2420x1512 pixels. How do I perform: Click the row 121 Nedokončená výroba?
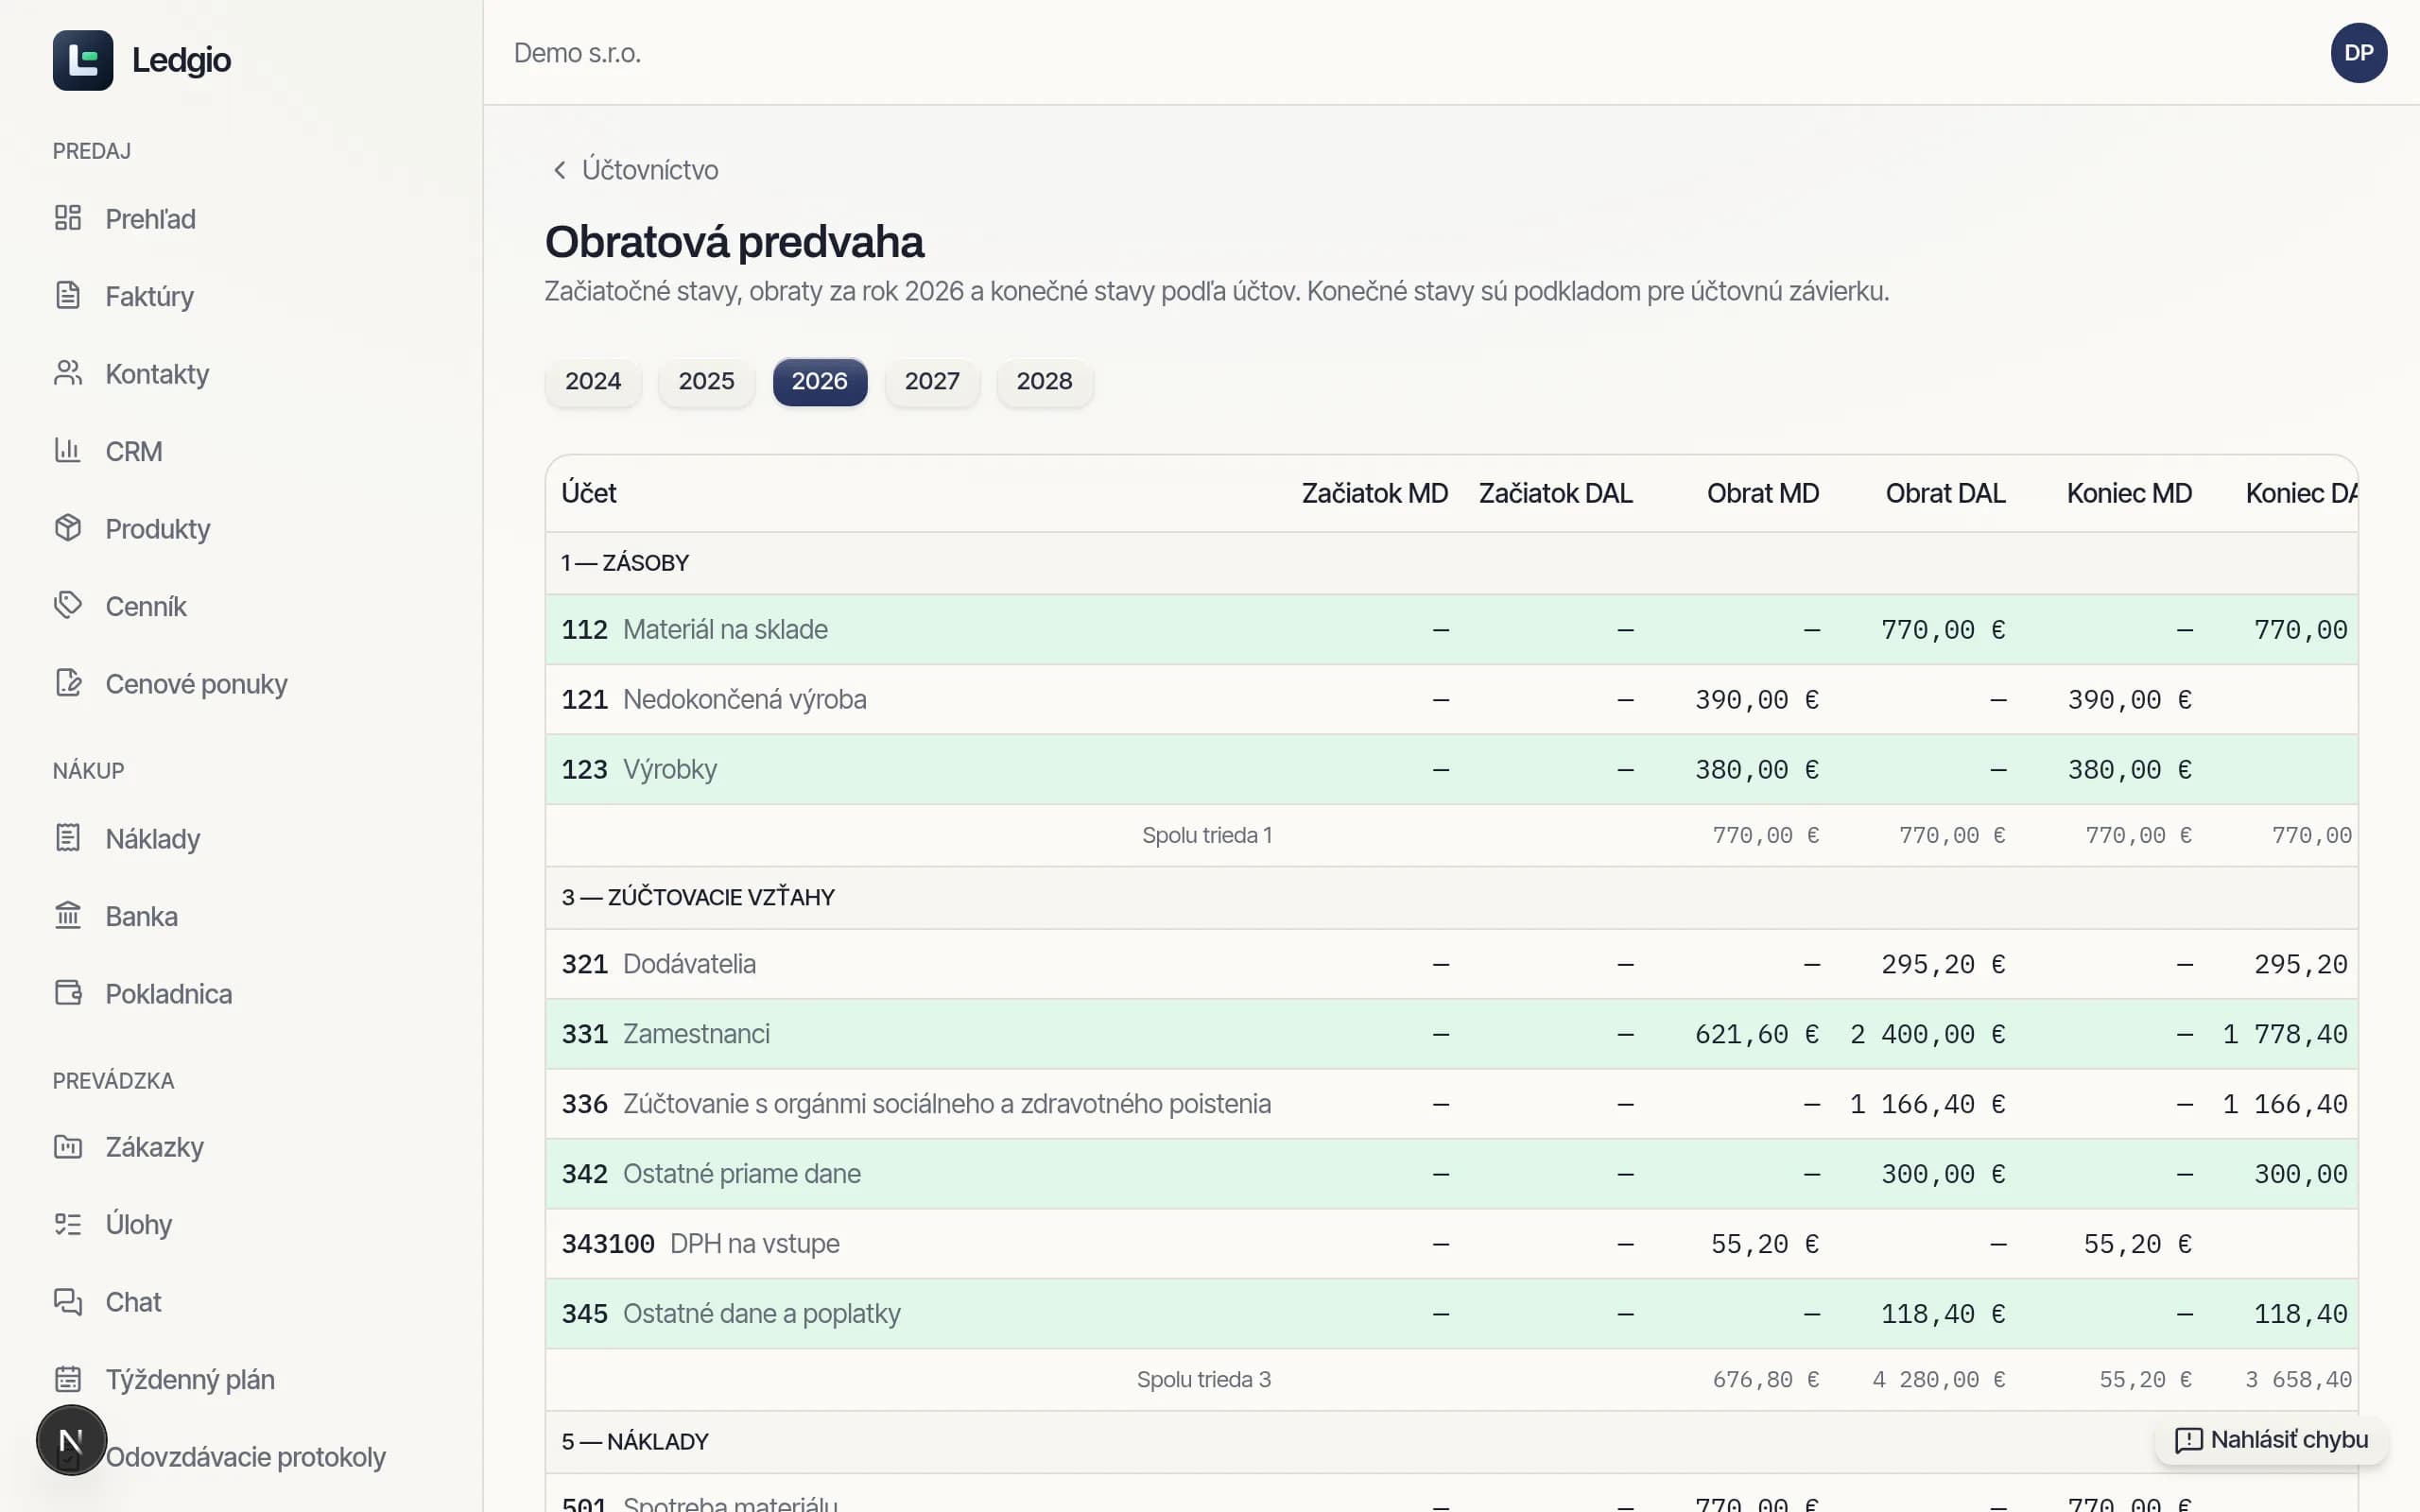pyautogui.click(x=1451, y=700)
